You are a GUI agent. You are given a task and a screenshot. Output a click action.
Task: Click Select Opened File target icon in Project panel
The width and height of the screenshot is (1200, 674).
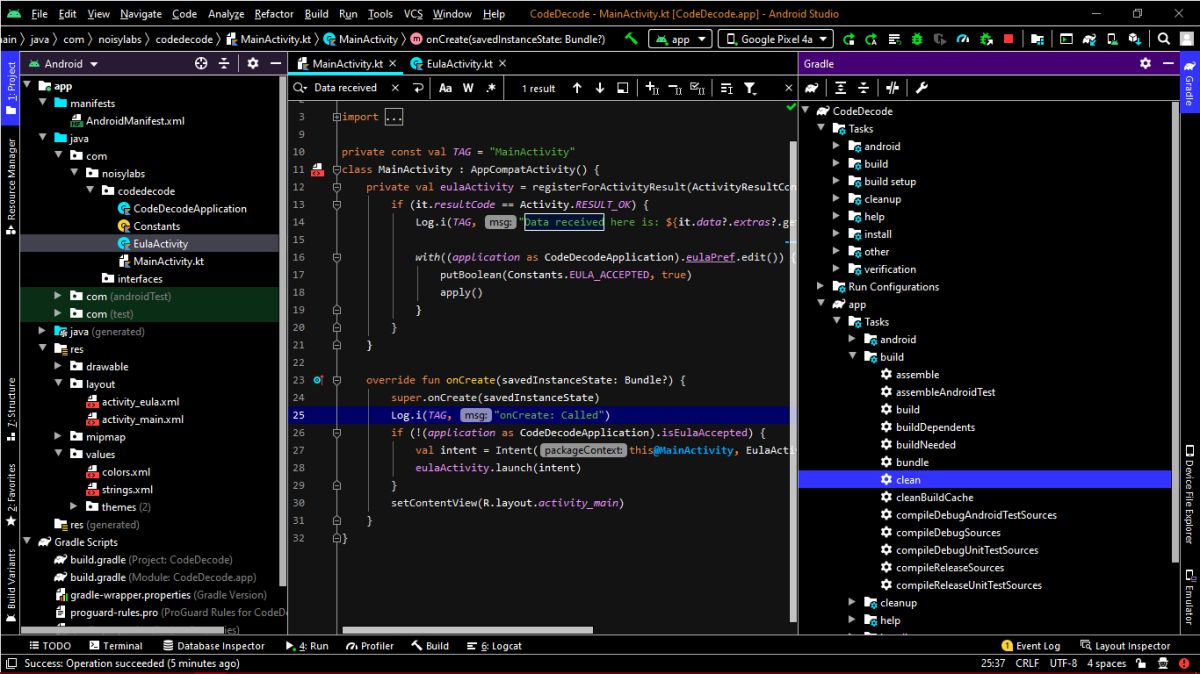click(x=201, y=63)
